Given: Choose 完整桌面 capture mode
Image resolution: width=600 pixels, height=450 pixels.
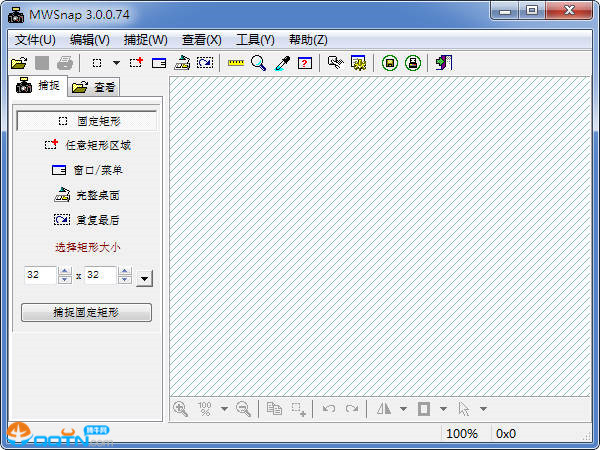Looking at the screenshot, I should pos(87,195).
